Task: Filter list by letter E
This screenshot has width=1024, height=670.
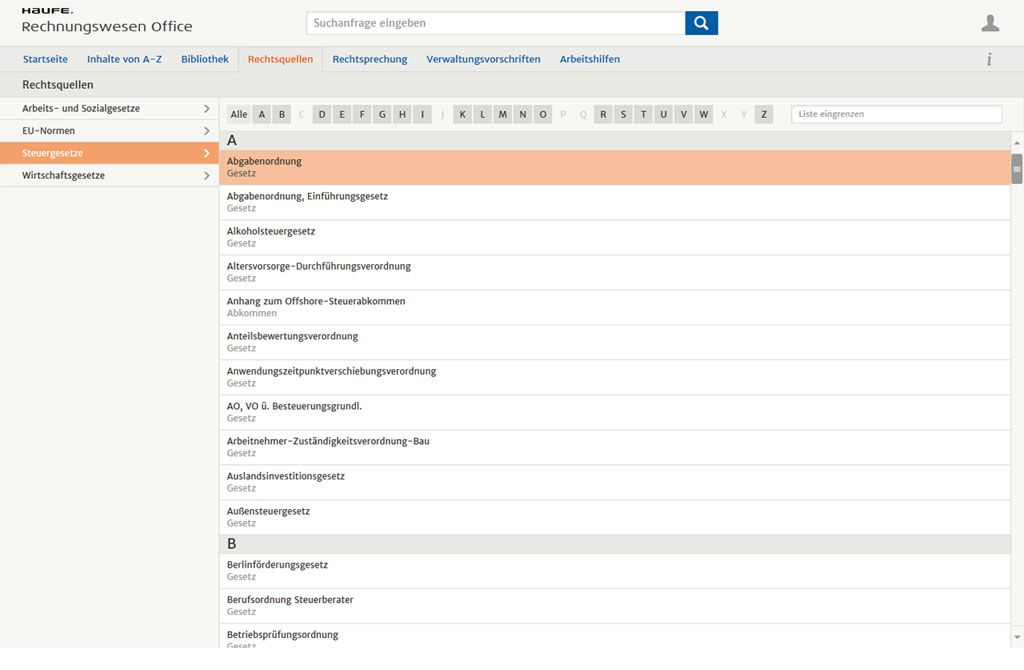Action: tap(342, 114)
